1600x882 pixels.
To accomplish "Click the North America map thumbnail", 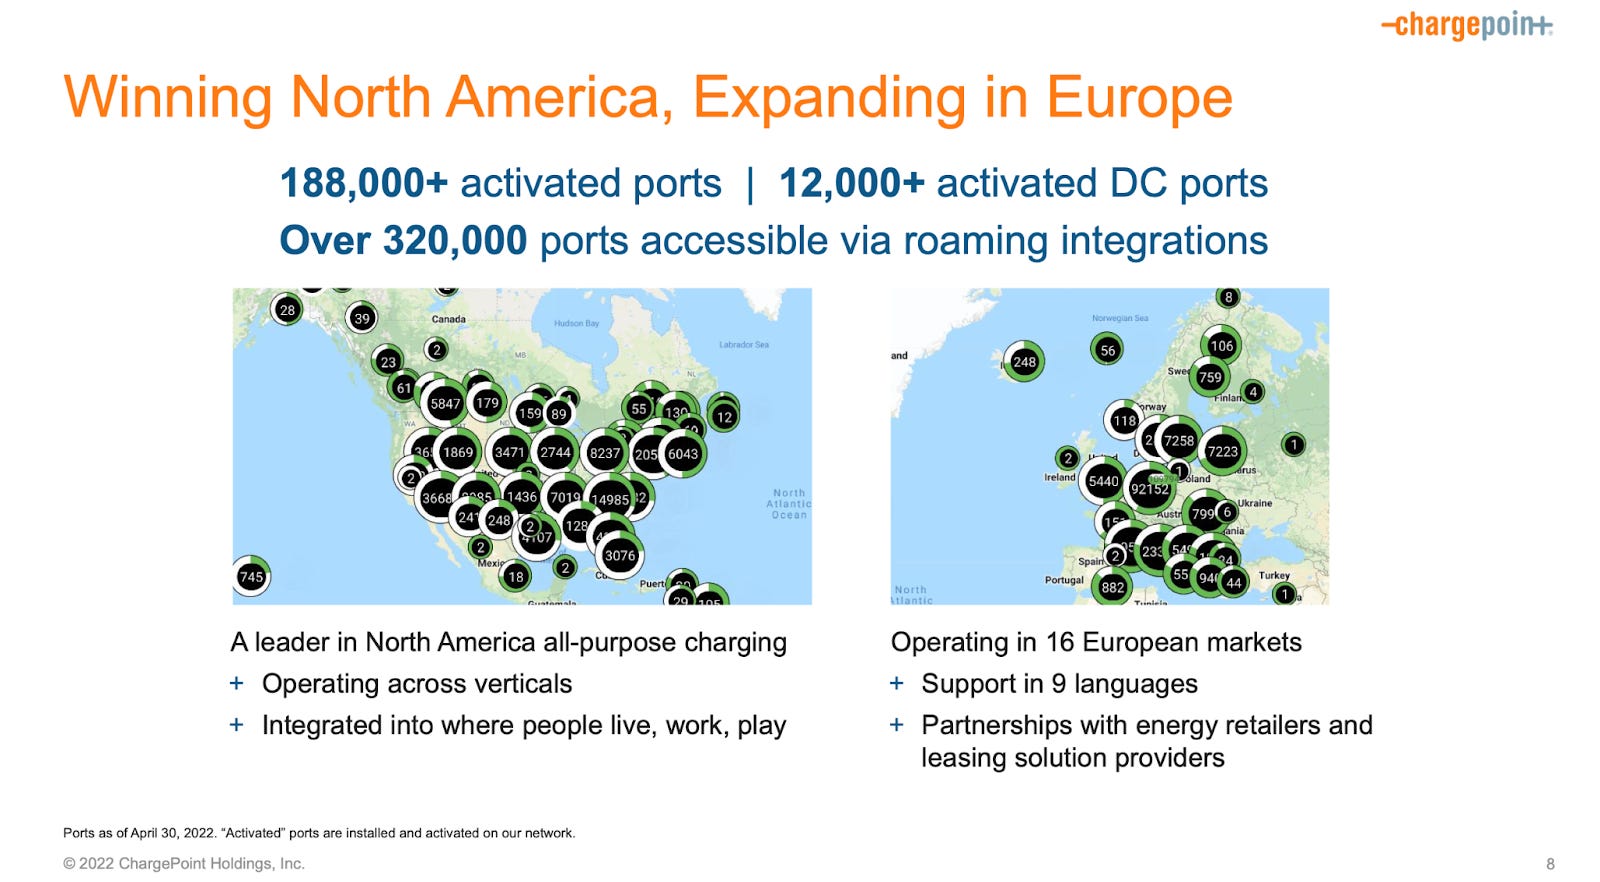I will point(522,446).
